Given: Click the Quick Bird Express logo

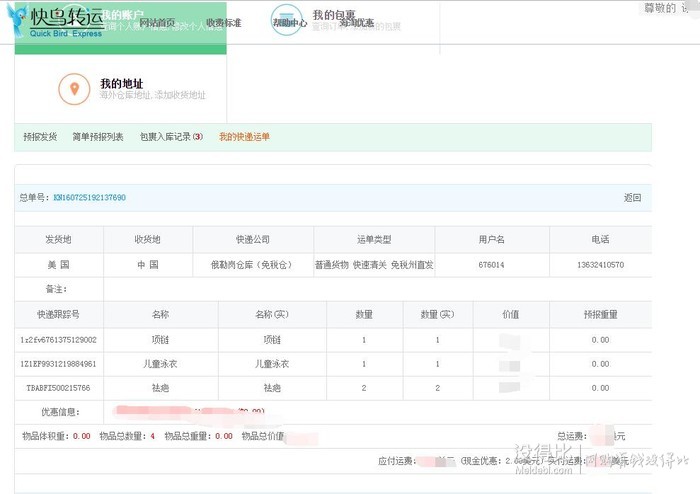Looking at the screenshot, I should tap(56, 21).
